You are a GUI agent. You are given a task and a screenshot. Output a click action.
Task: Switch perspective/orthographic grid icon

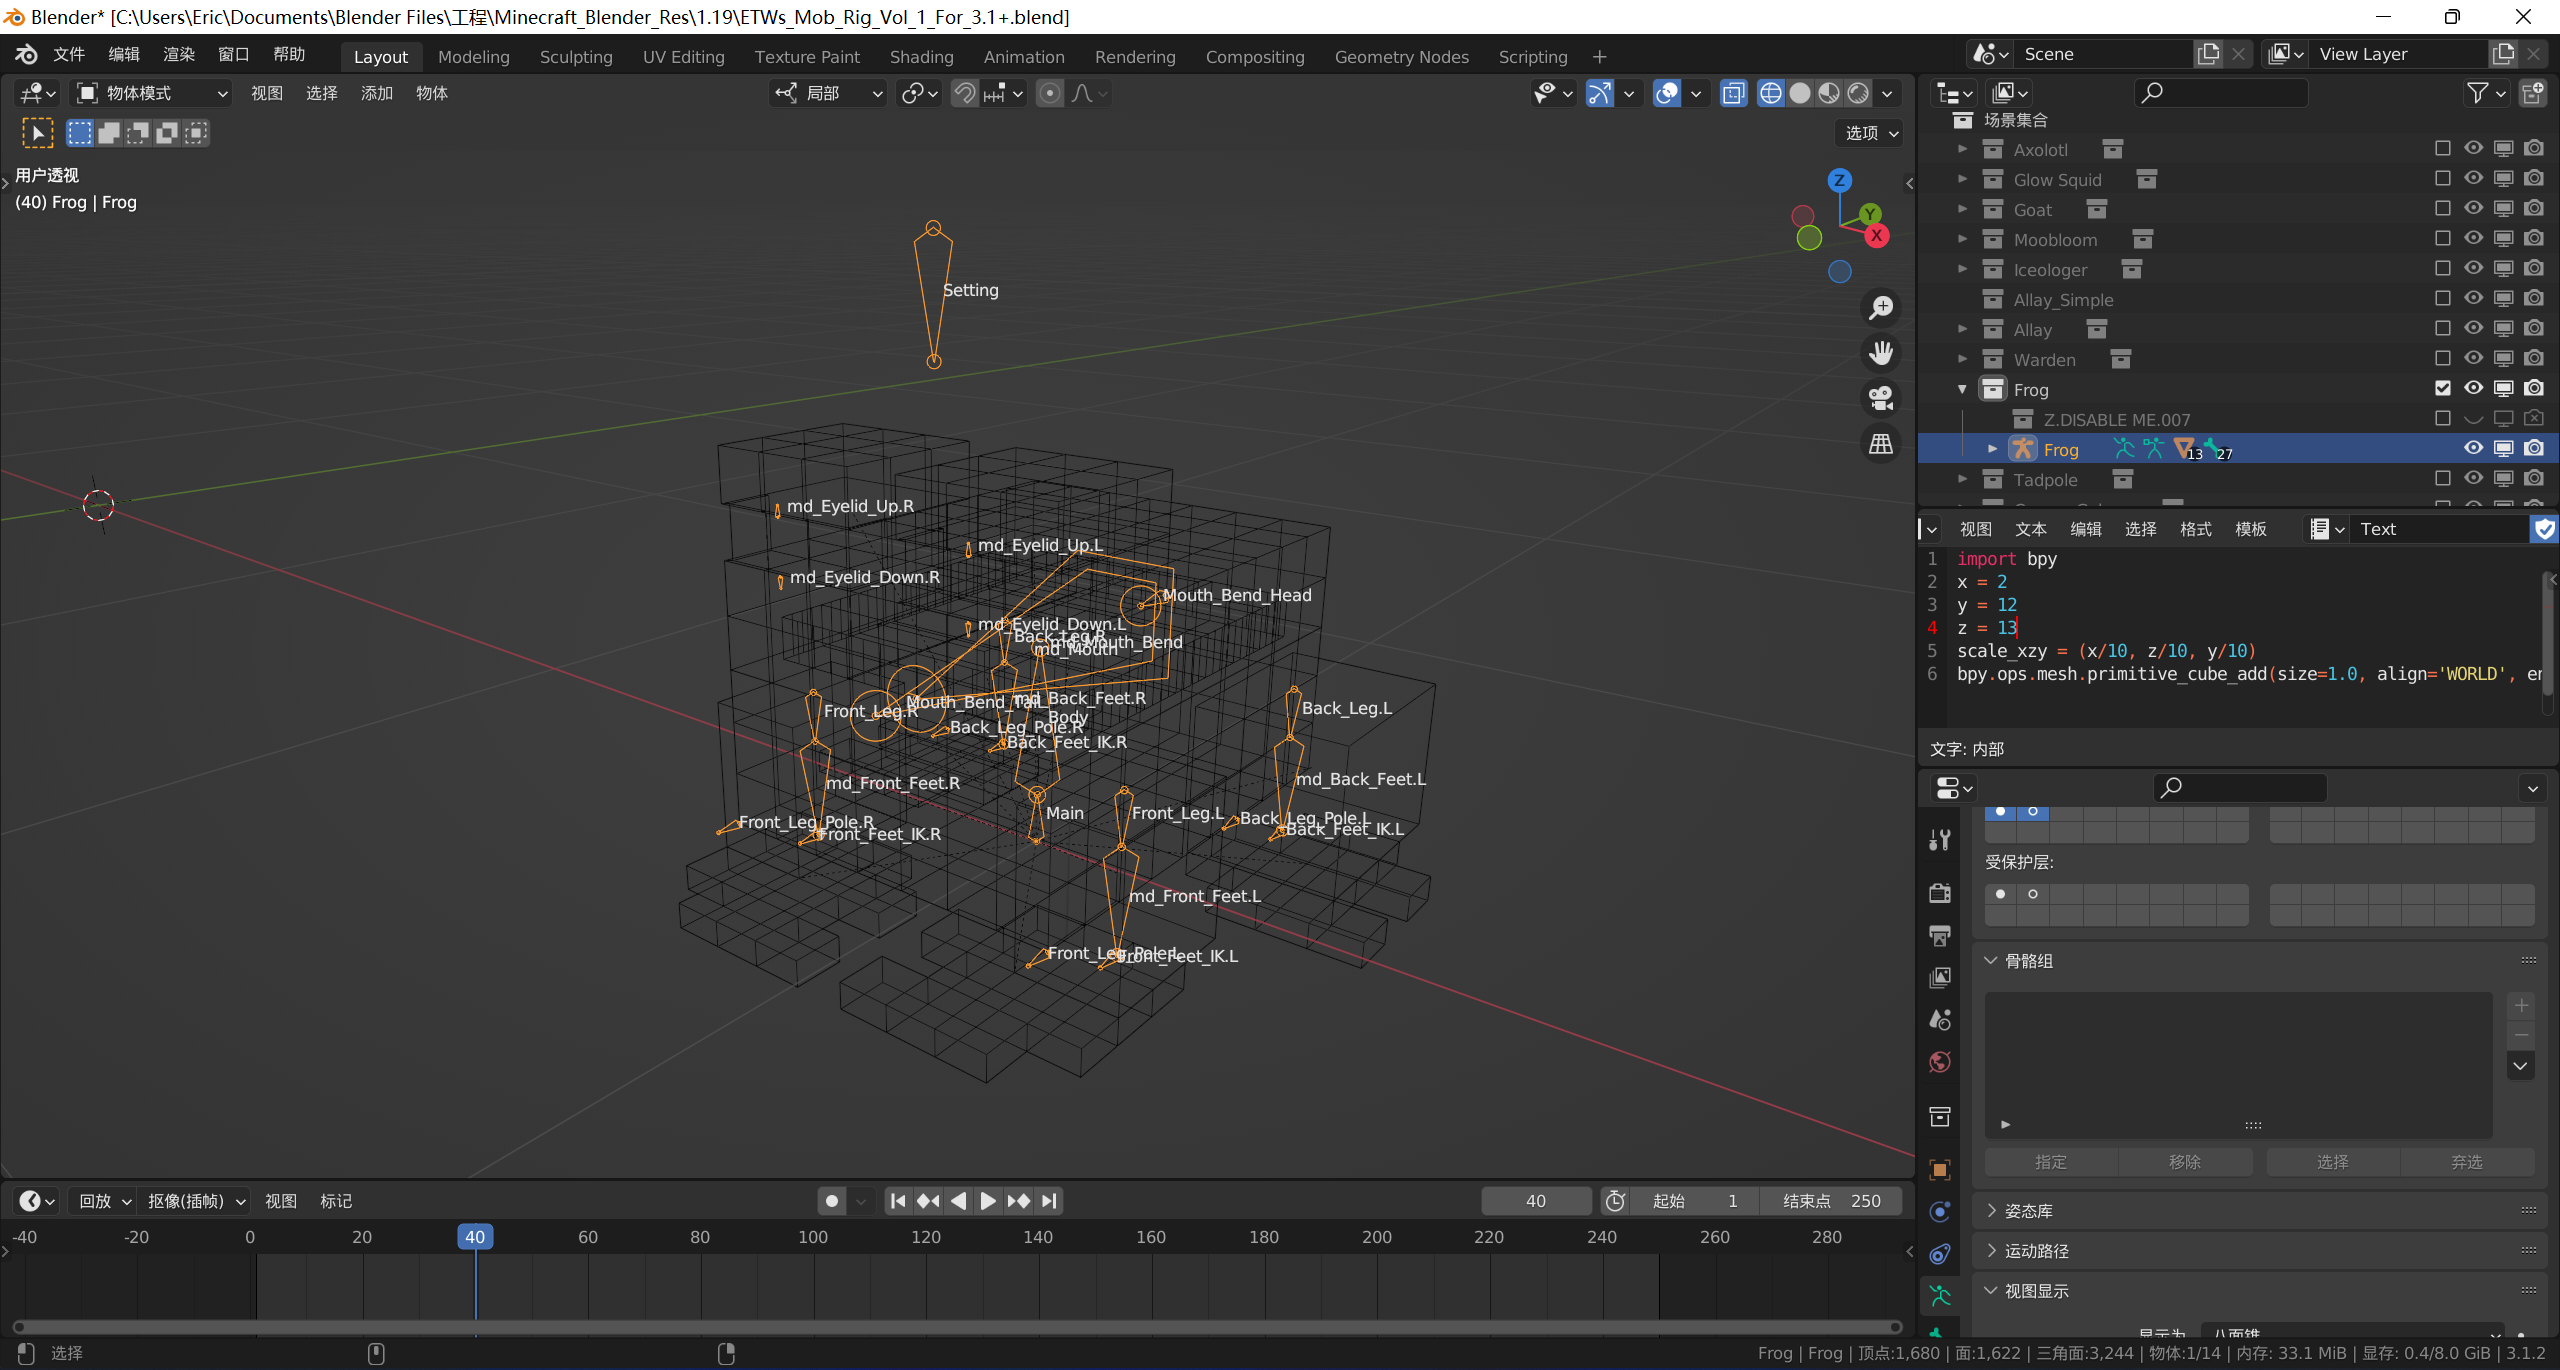(1881, 443)
